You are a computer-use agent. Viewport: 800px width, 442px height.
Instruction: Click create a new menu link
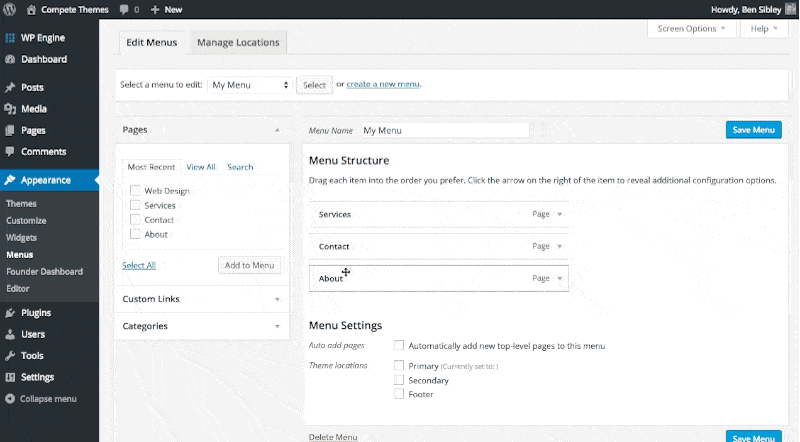point(383,84)
